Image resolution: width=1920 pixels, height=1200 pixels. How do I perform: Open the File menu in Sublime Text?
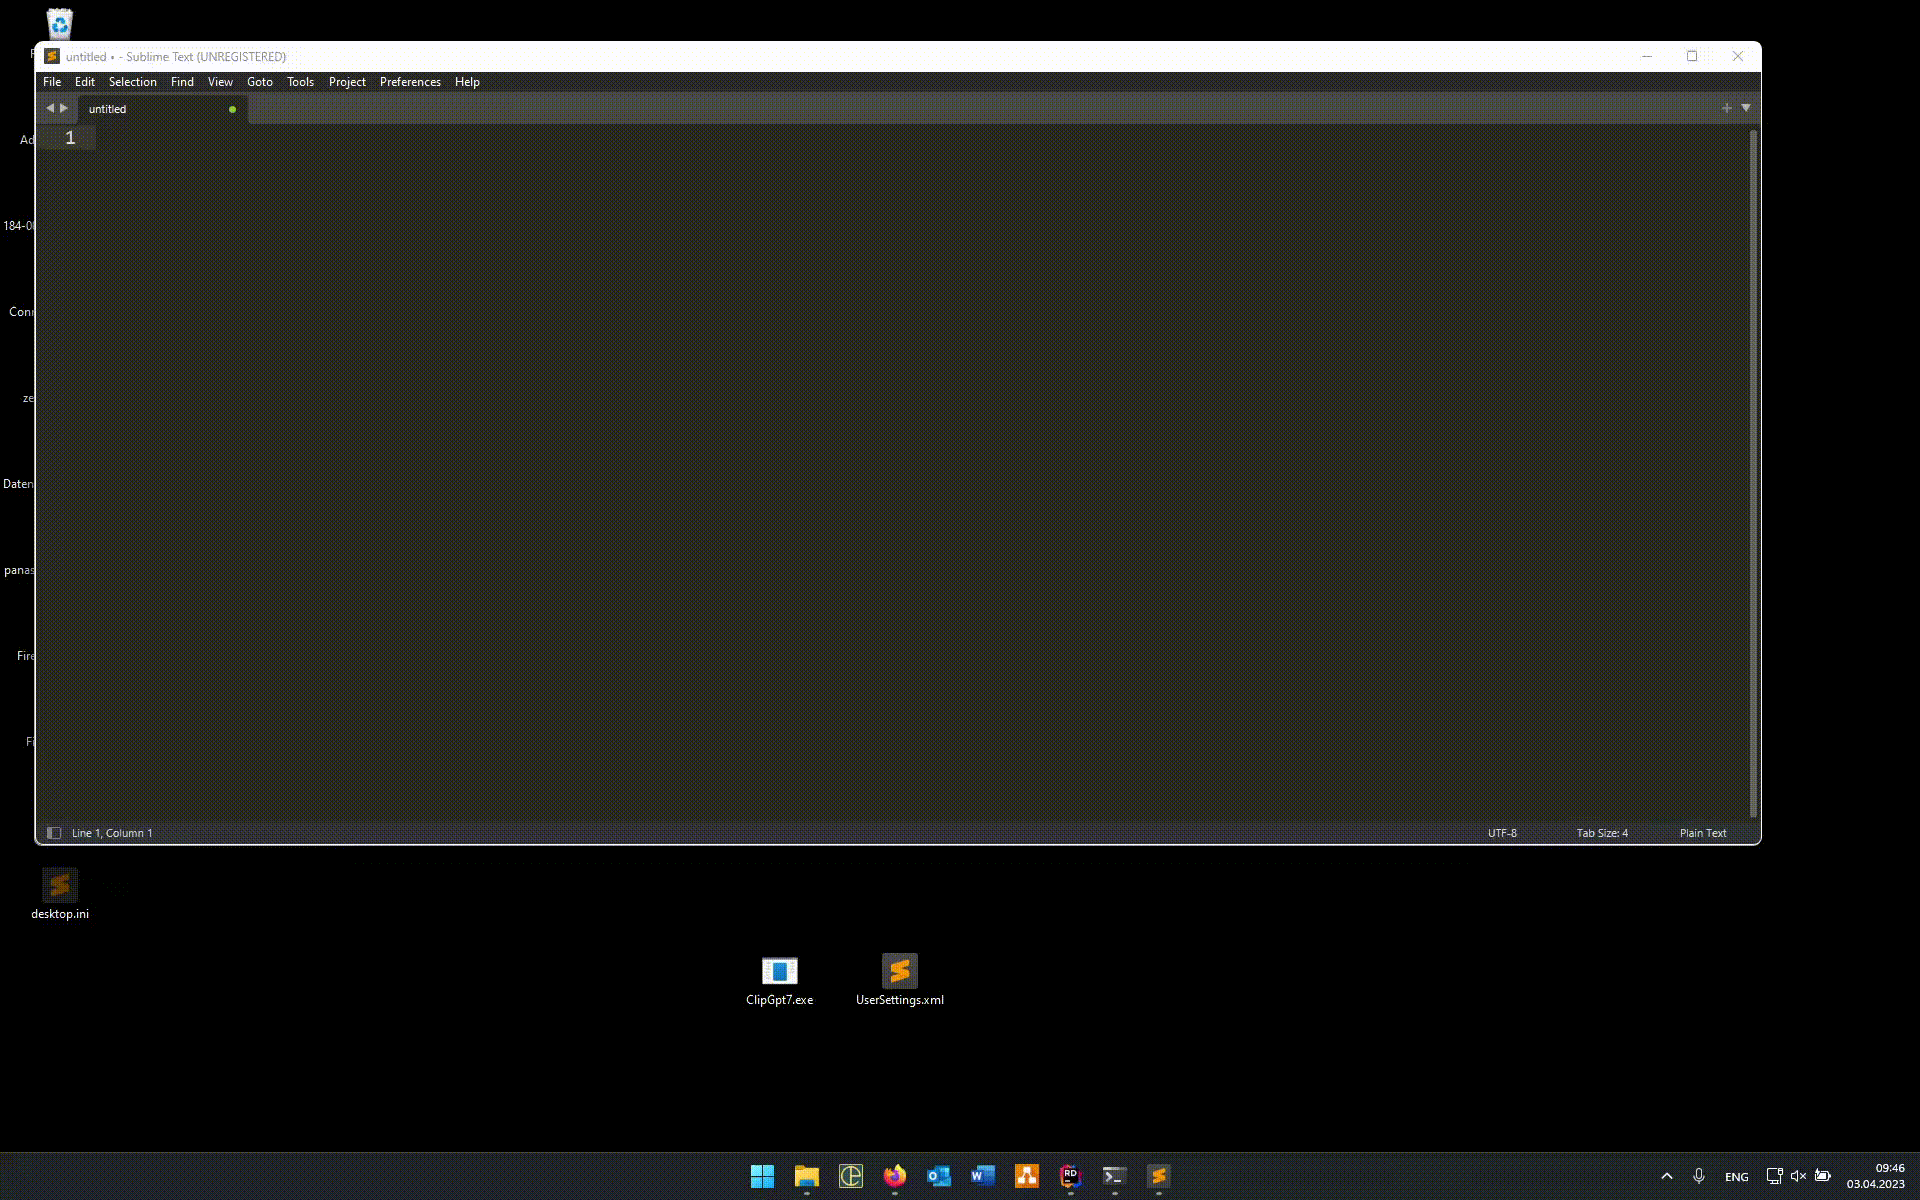[x=51, y=82]
